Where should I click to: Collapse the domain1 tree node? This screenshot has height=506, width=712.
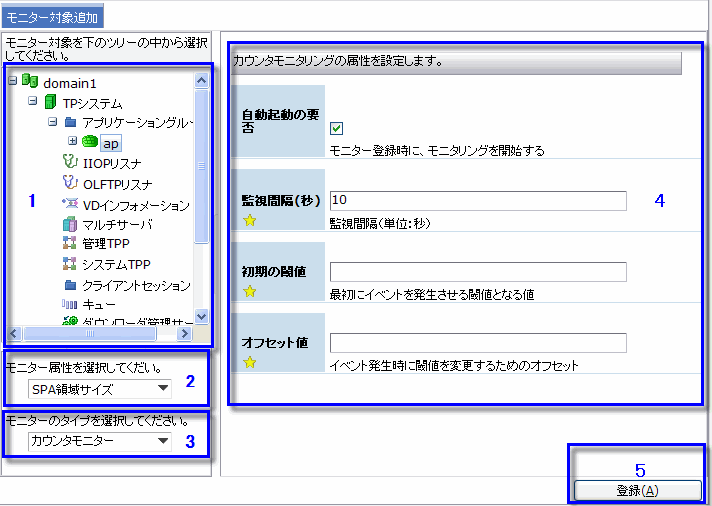(x=12, y=81)
